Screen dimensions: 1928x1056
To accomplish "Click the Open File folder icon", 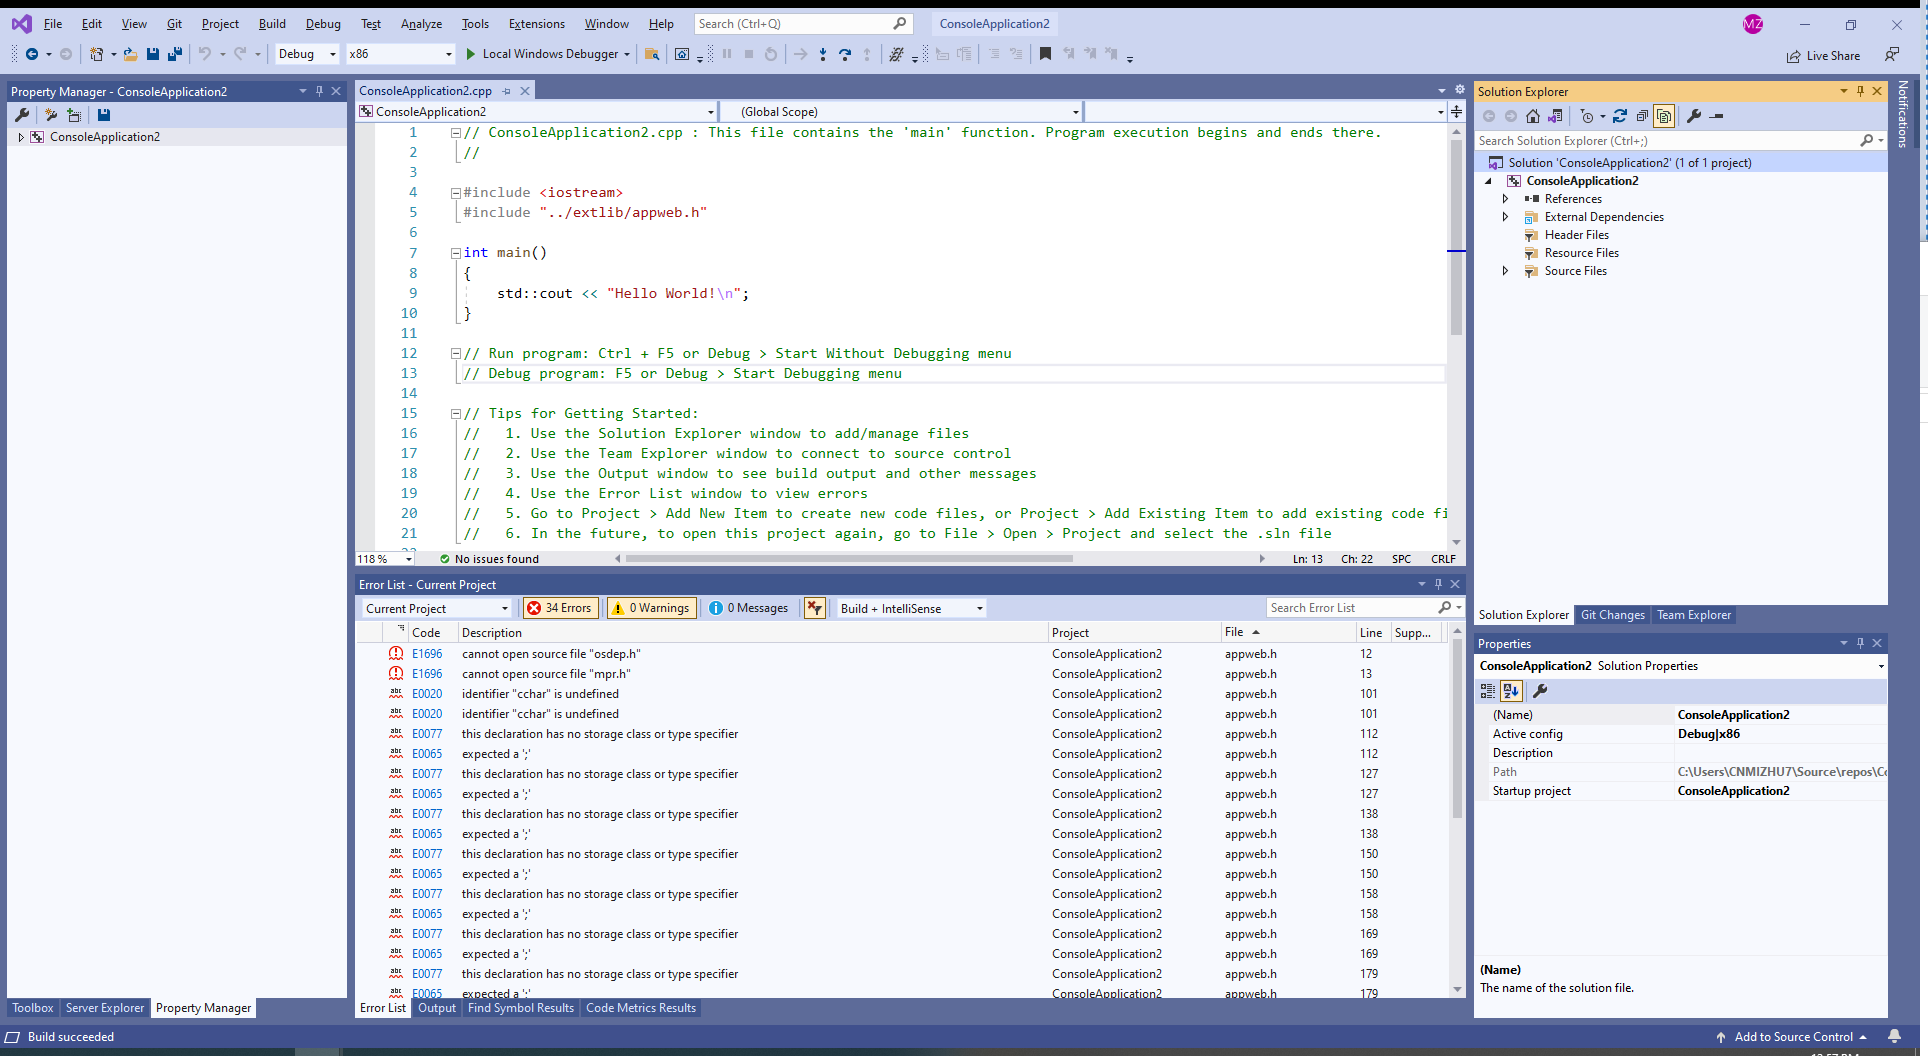I will coord(130,54).
